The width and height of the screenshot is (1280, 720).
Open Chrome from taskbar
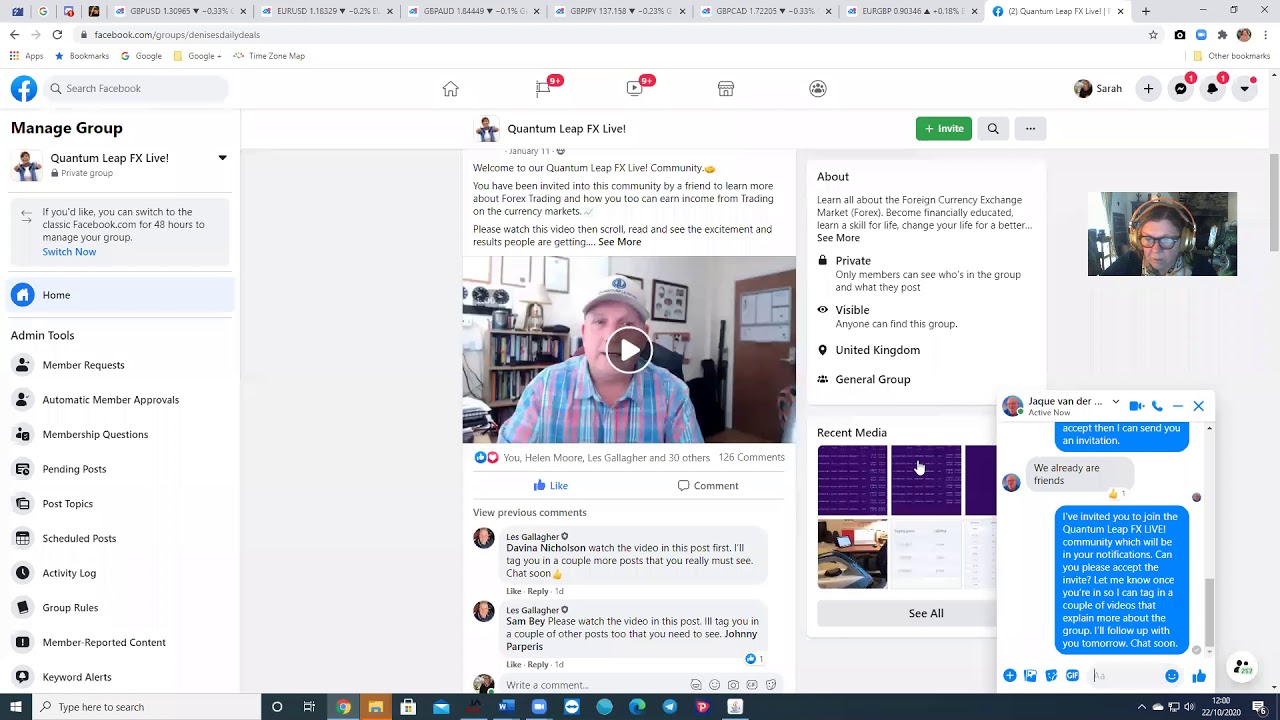coord(343,707)
